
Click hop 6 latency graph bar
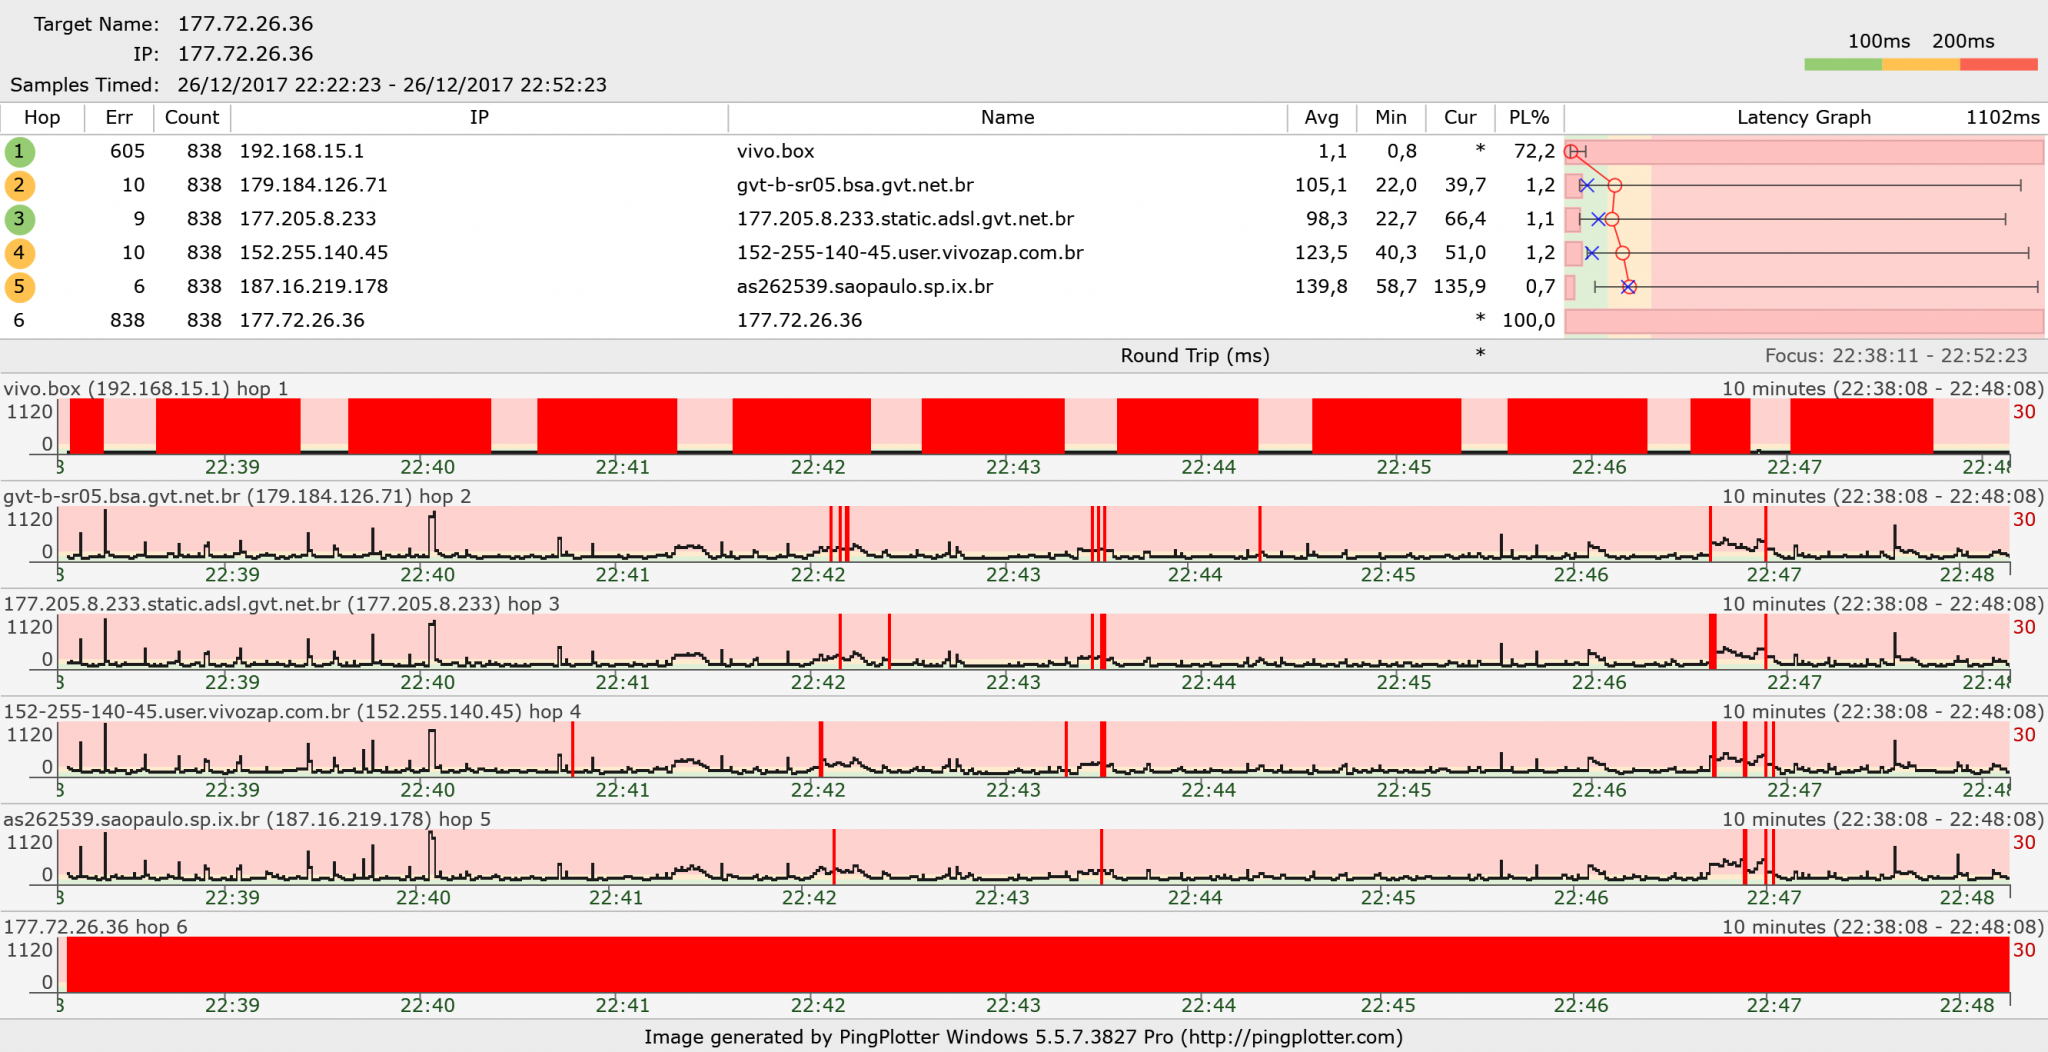click(x=1804, y=321)
